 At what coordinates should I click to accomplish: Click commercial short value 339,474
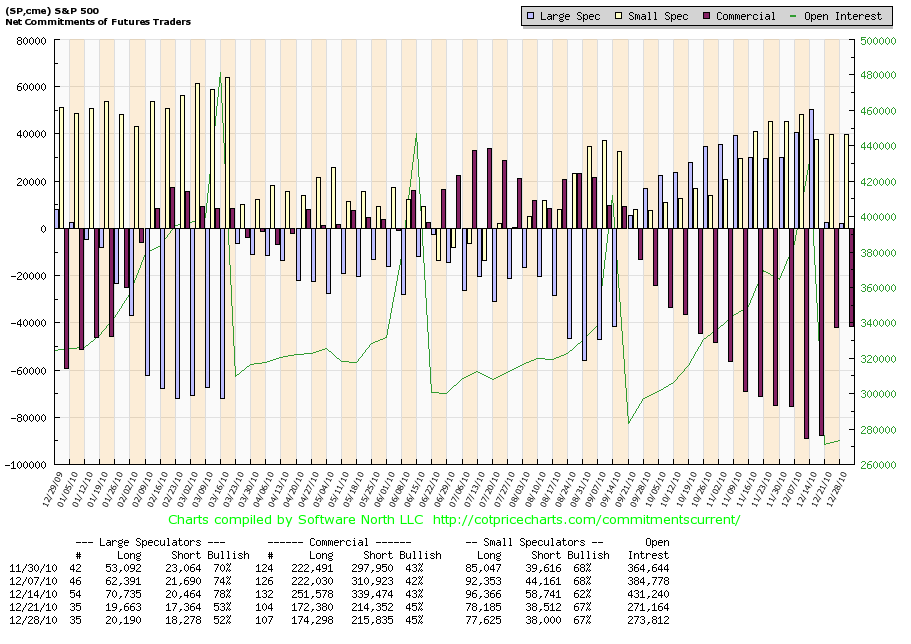coord(372,595)
